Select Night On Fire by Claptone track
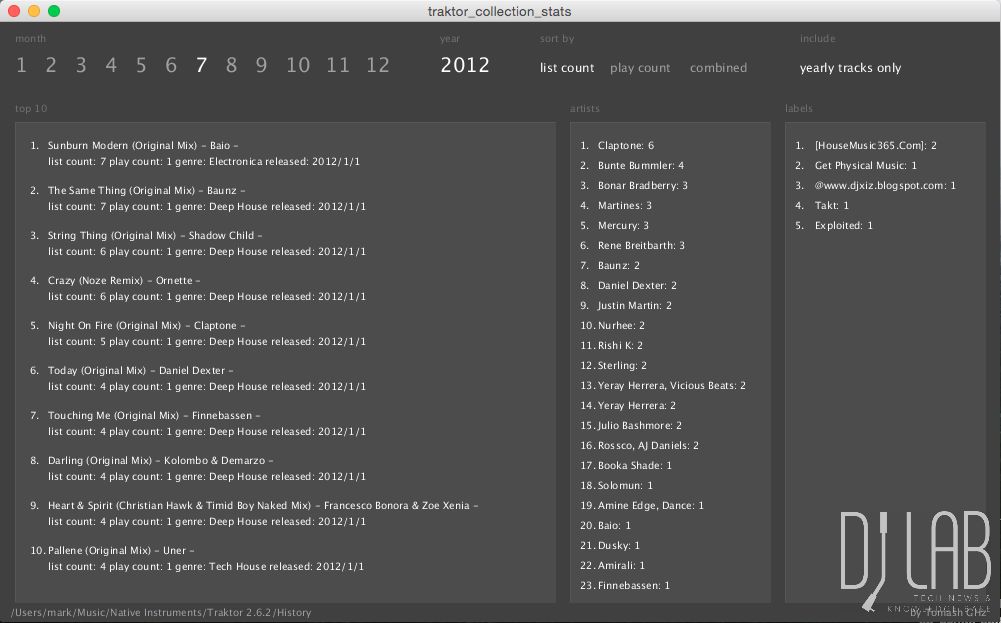Viewport: 1001px width, 623px height. 146,326
